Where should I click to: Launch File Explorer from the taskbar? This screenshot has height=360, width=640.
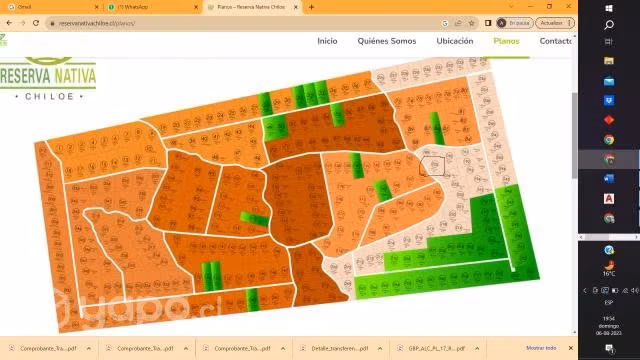pos(609,61)
